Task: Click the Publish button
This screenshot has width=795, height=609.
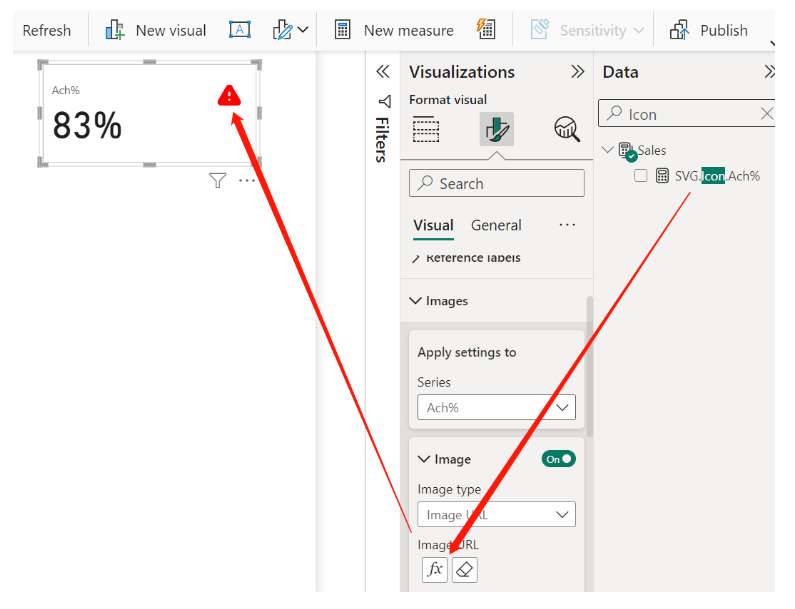Action: [709, 30]
